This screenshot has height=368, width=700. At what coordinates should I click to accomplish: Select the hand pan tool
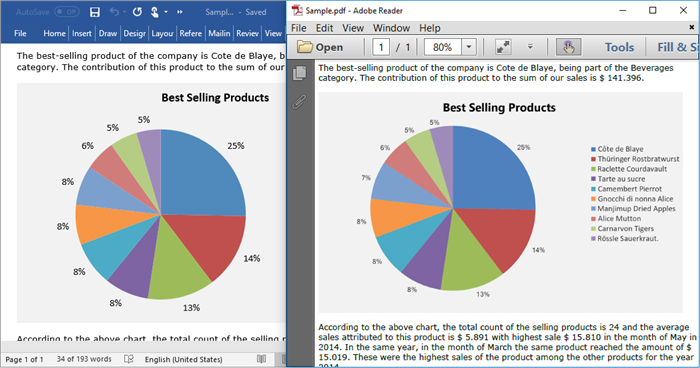pos(568,47)
